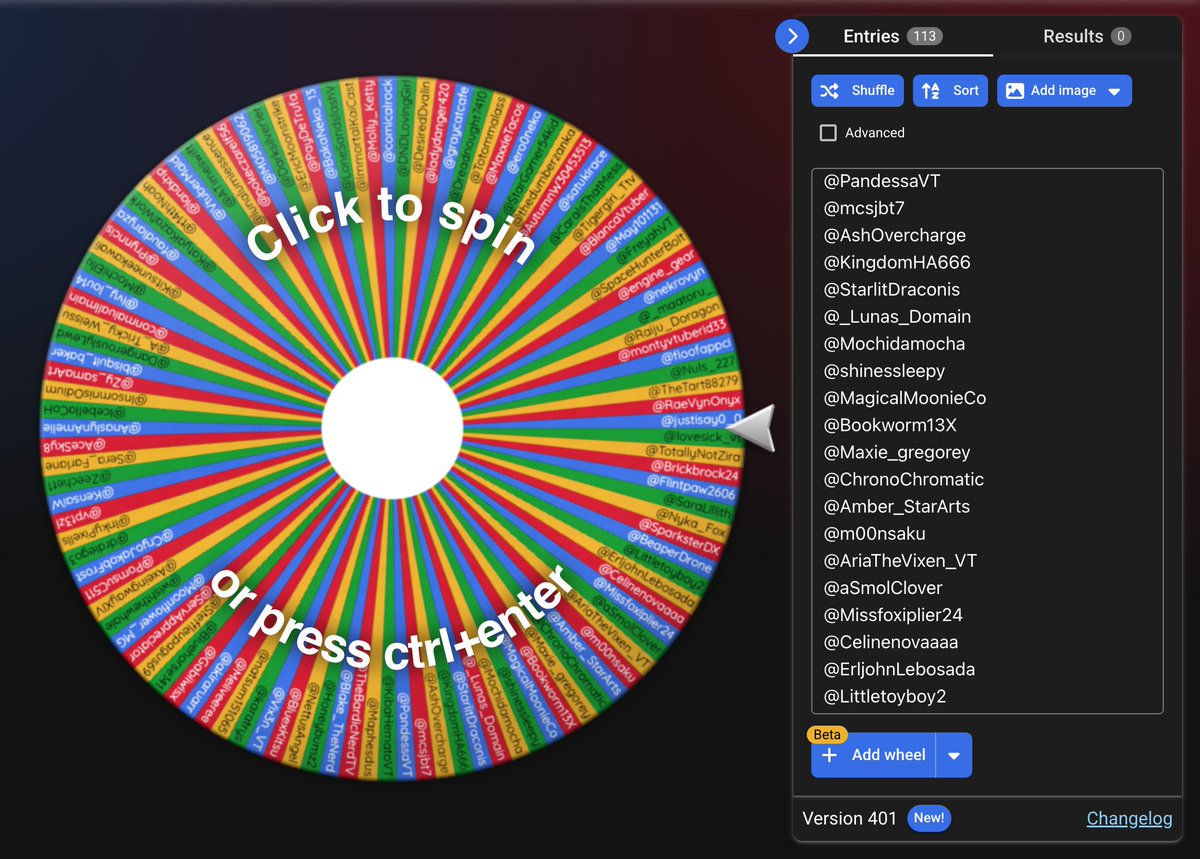Click the 'Click to spin' wheel text
1200x859 pixels.
tap(392, 226)
